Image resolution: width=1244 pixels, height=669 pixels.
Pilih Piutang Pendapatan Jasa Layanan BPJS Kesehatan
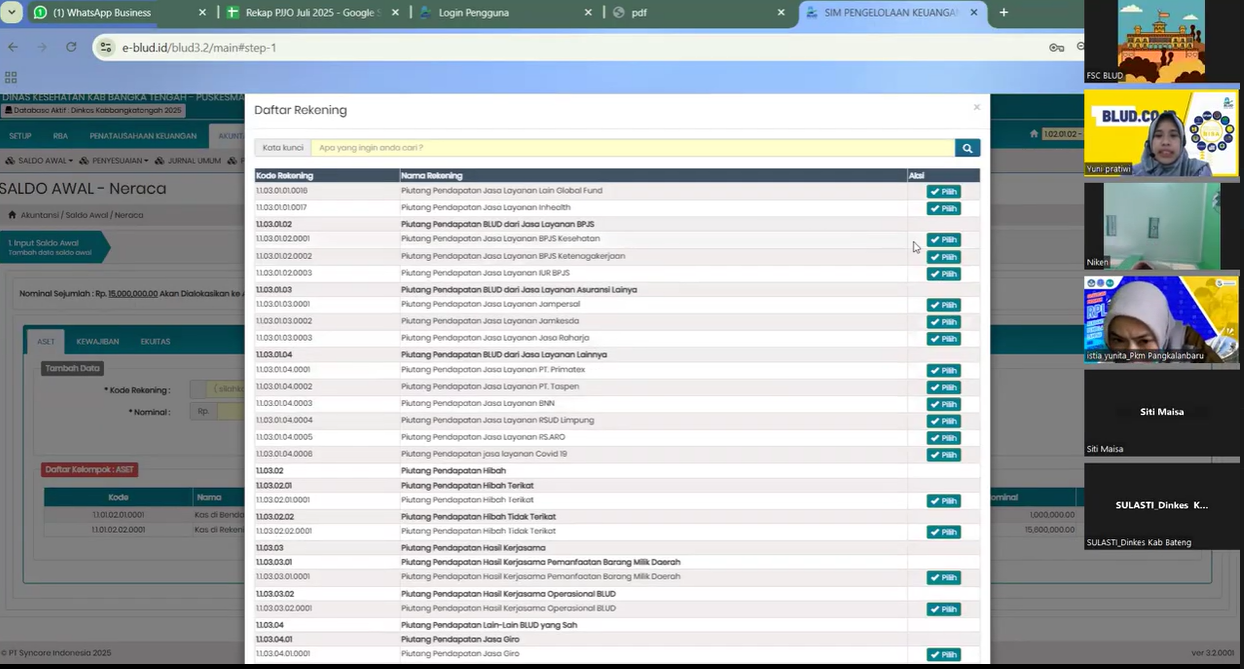[943, 240]
